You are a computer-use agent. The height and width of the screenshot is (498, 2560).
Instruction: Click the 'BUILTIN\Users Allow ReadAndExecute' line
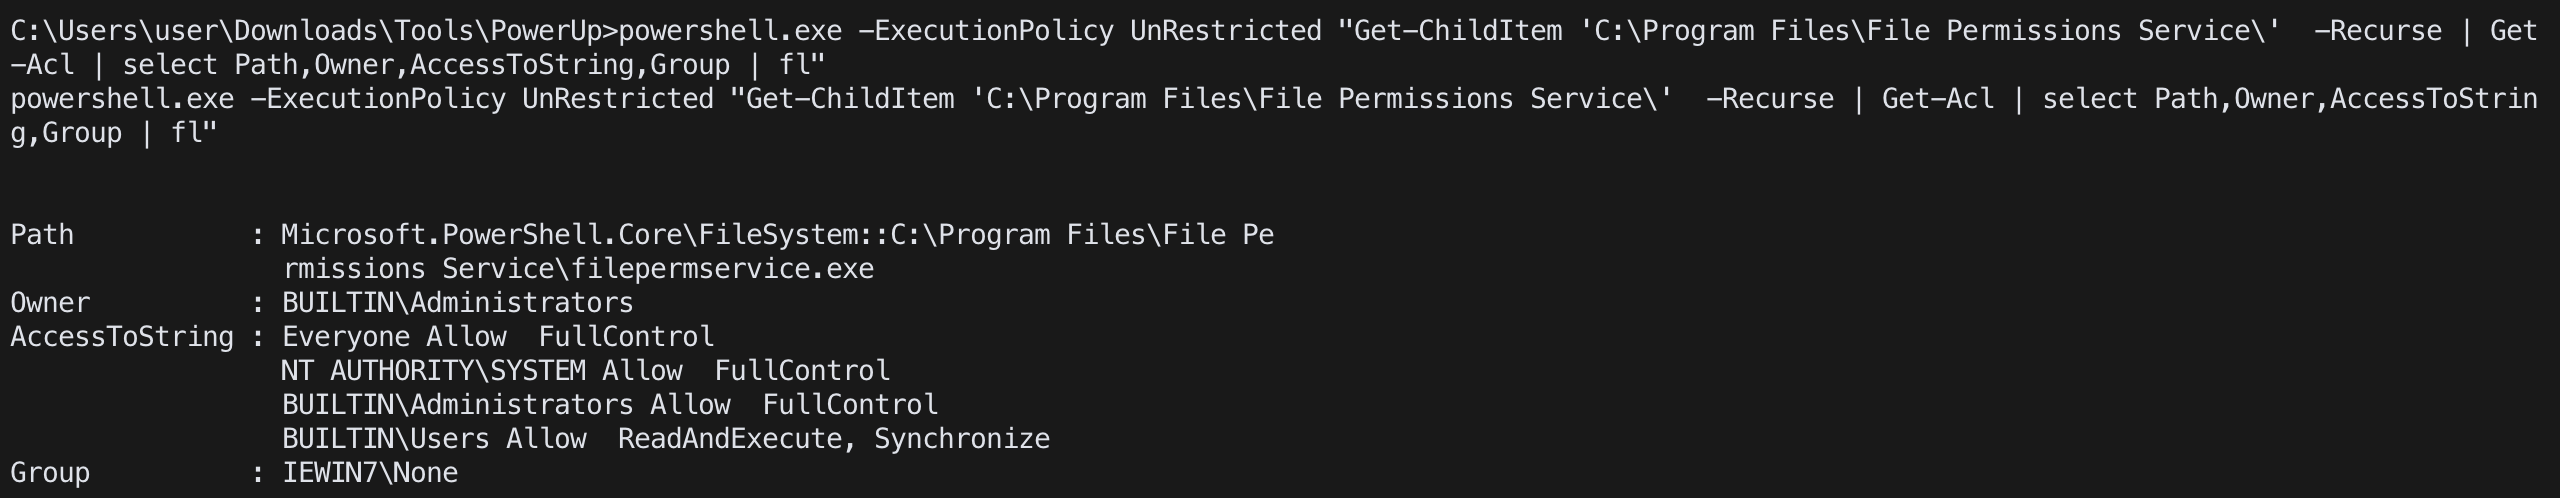click(666, 439)
